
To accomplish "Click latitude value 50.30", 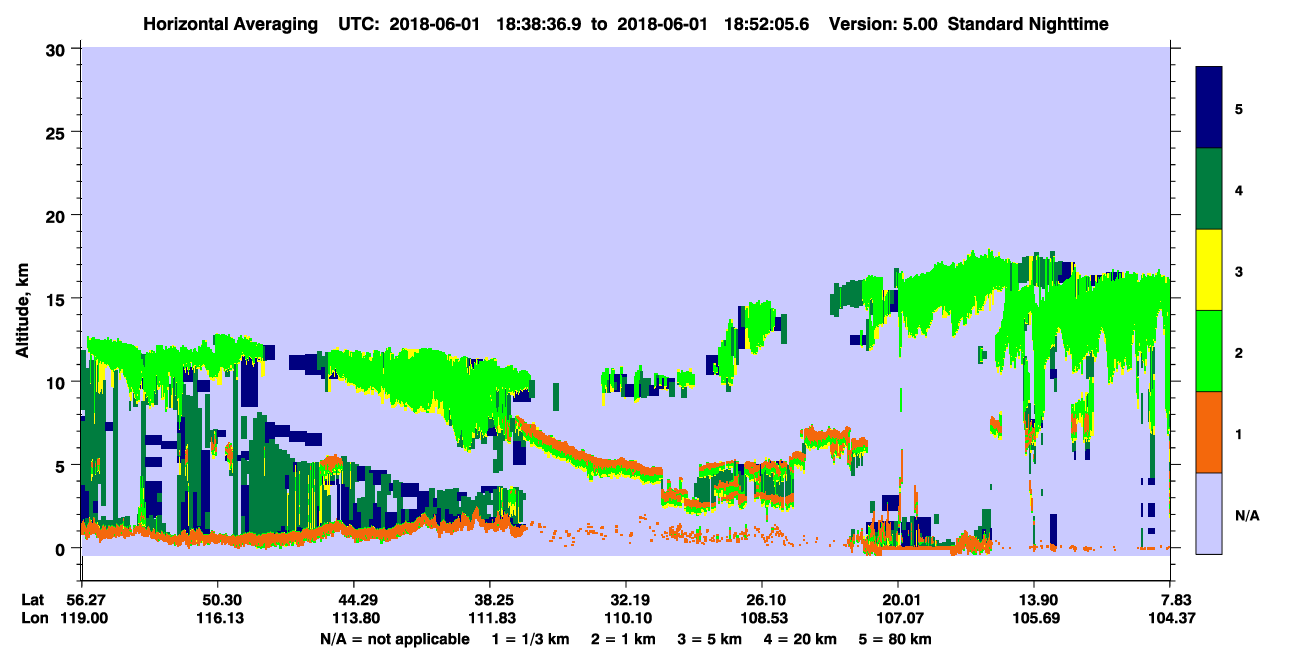I will click(217, 600).
